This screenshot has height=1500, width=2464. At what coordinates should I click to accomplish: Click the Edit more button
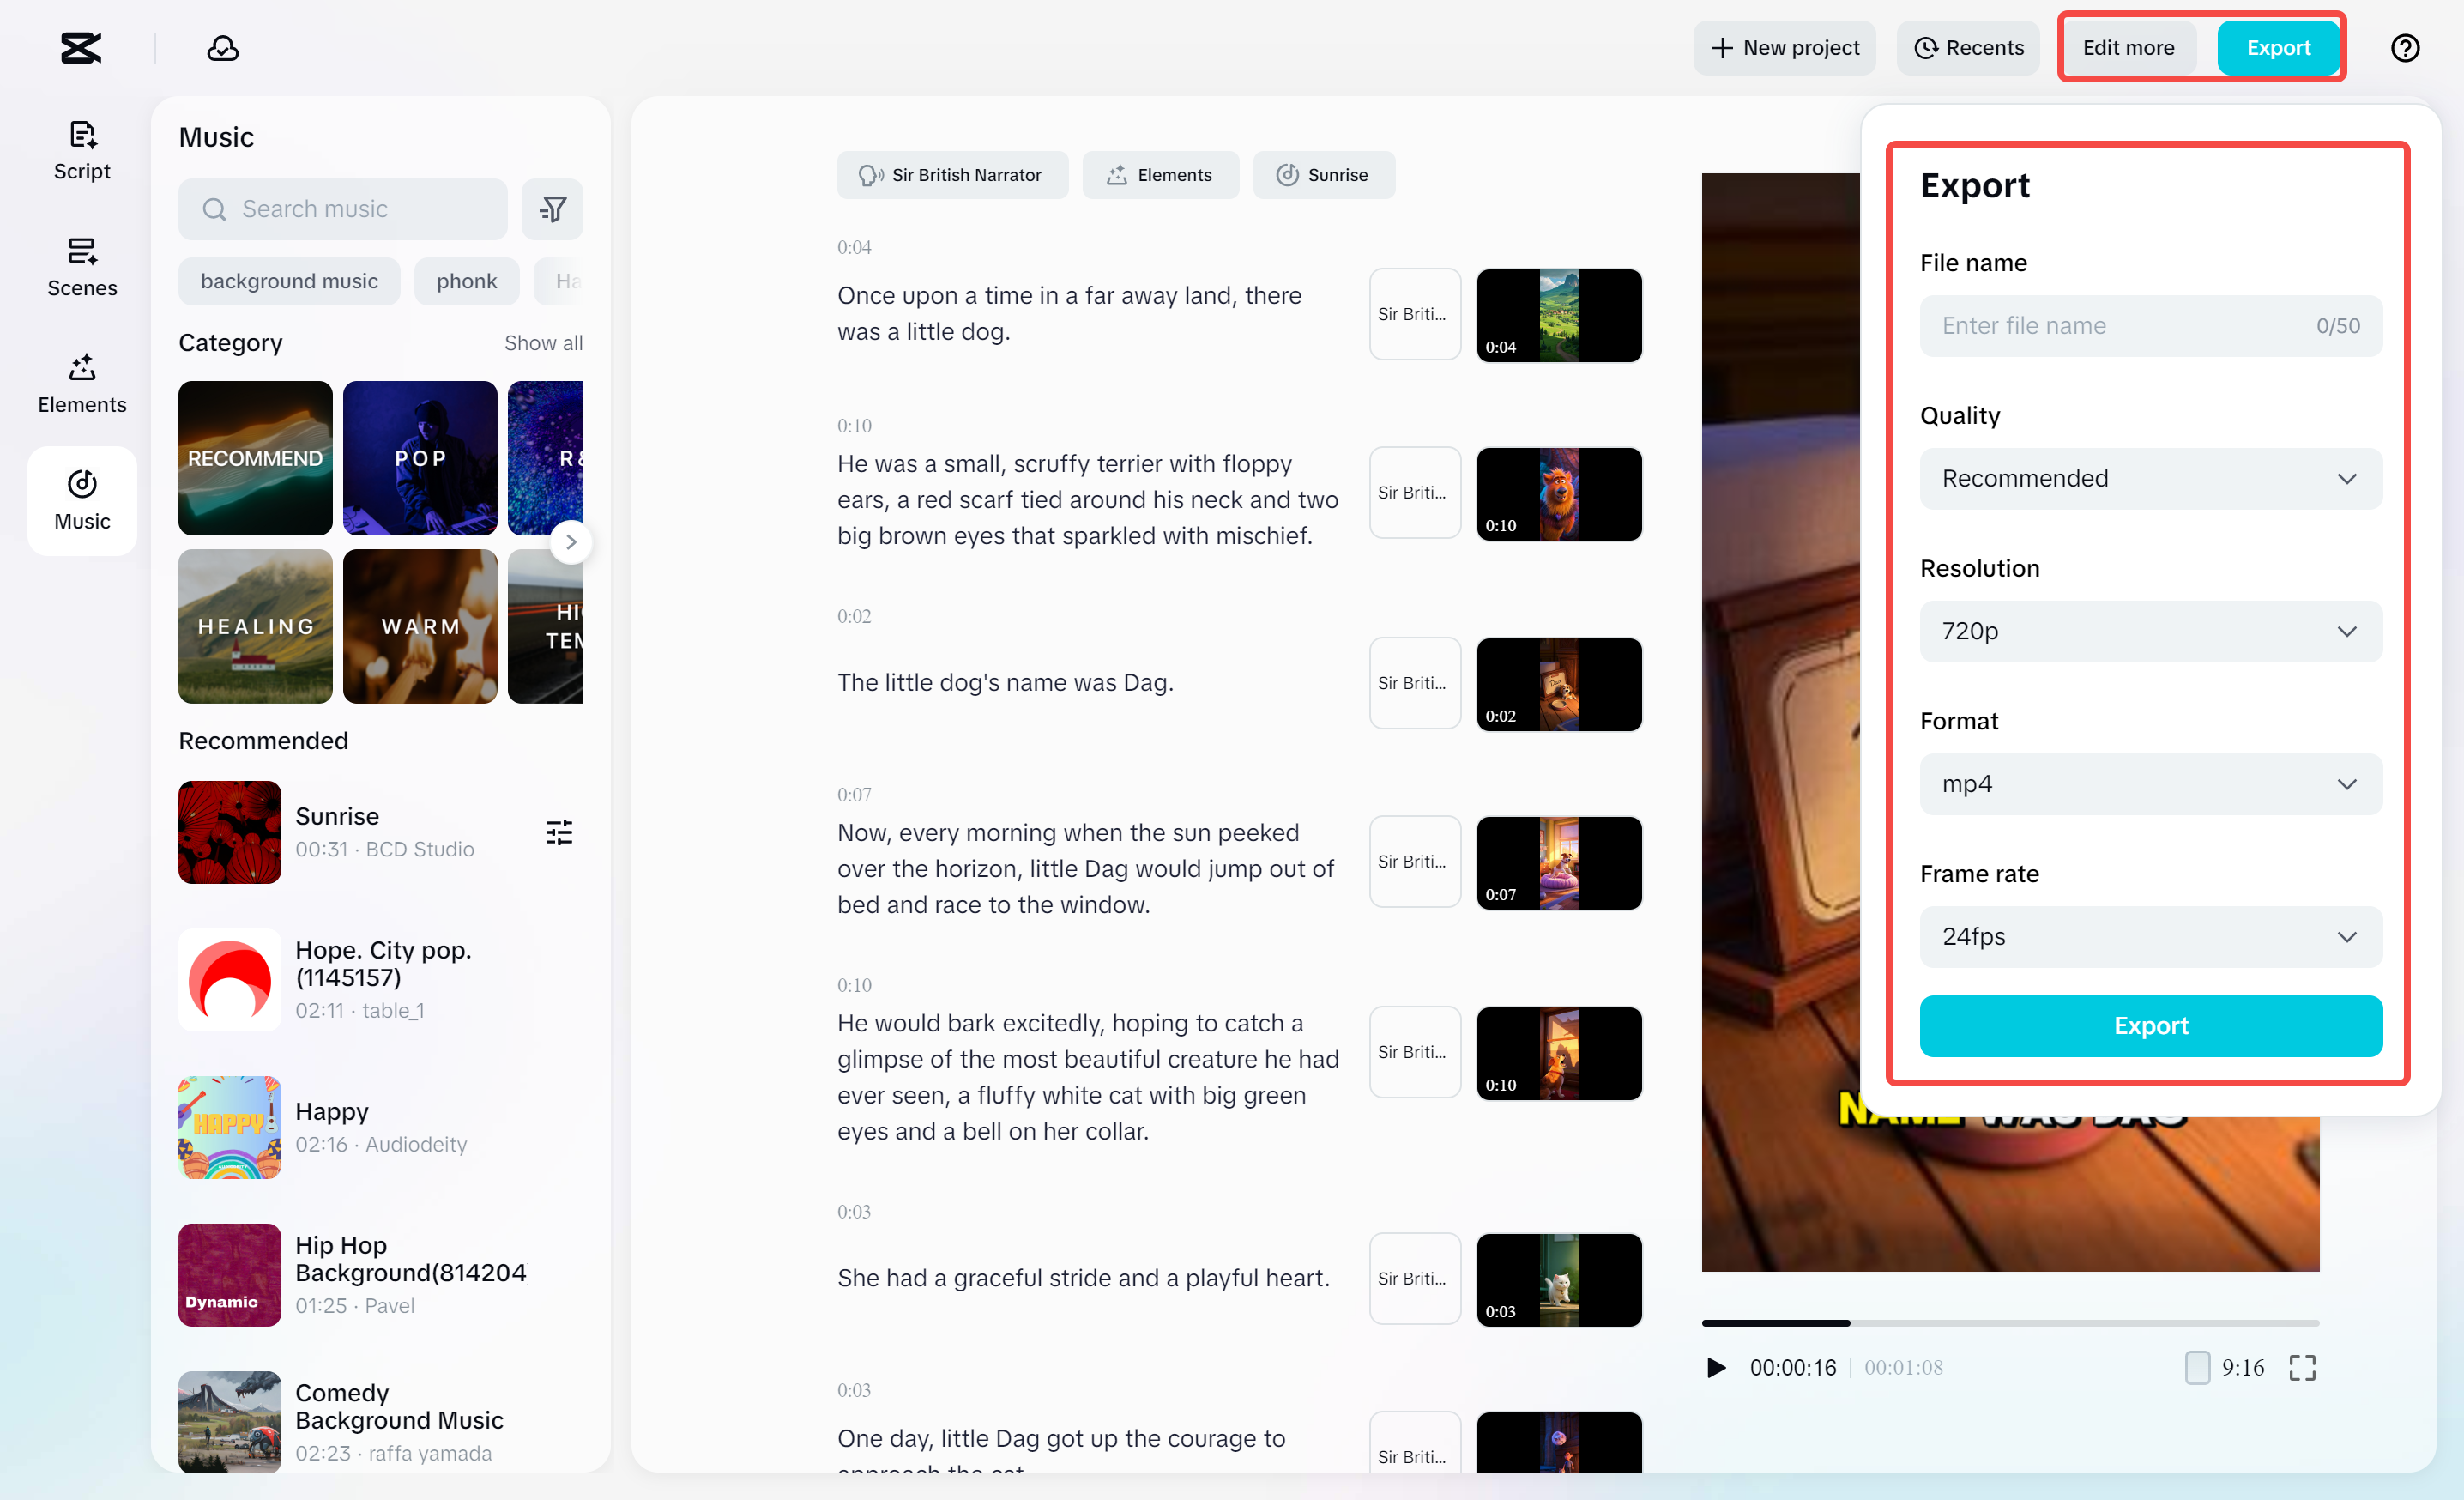point(2128,48)
